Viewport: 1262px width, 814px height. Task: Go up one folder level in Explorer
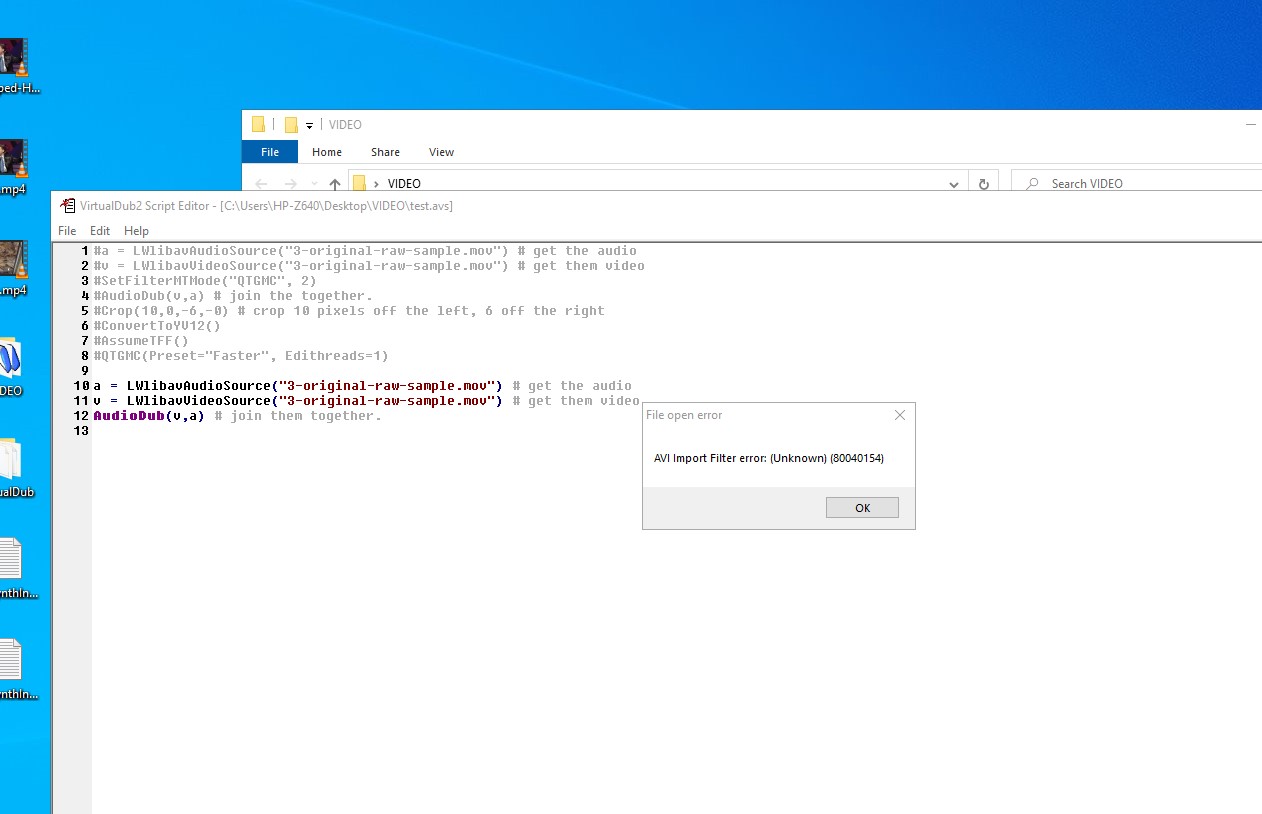coord(335,184)
